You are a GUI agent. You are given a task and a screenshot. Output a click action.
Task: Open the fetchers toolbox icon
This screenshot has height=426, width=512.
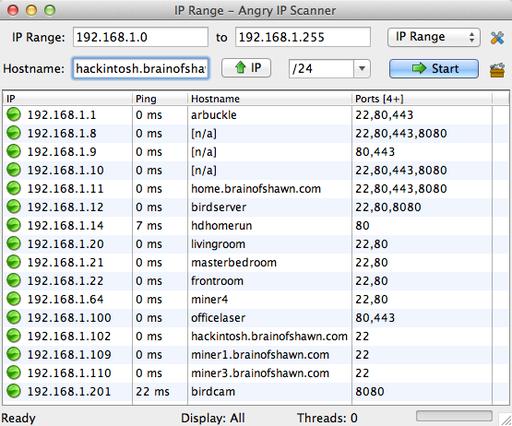tap(497, 69)
